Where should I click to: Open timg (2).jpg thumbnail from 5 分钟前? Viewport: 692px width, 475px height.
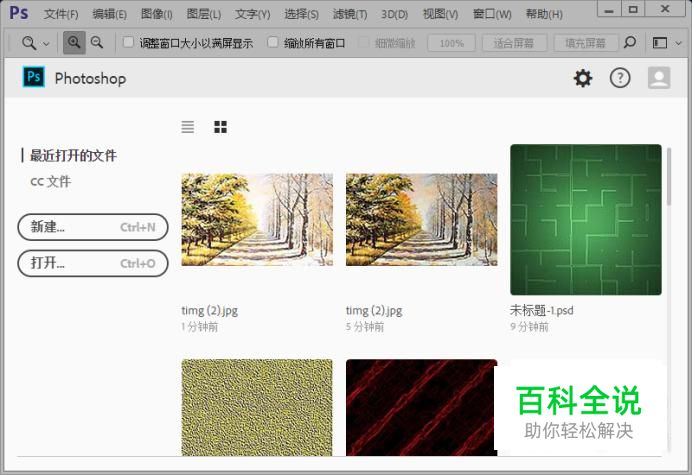coord(421,219)
